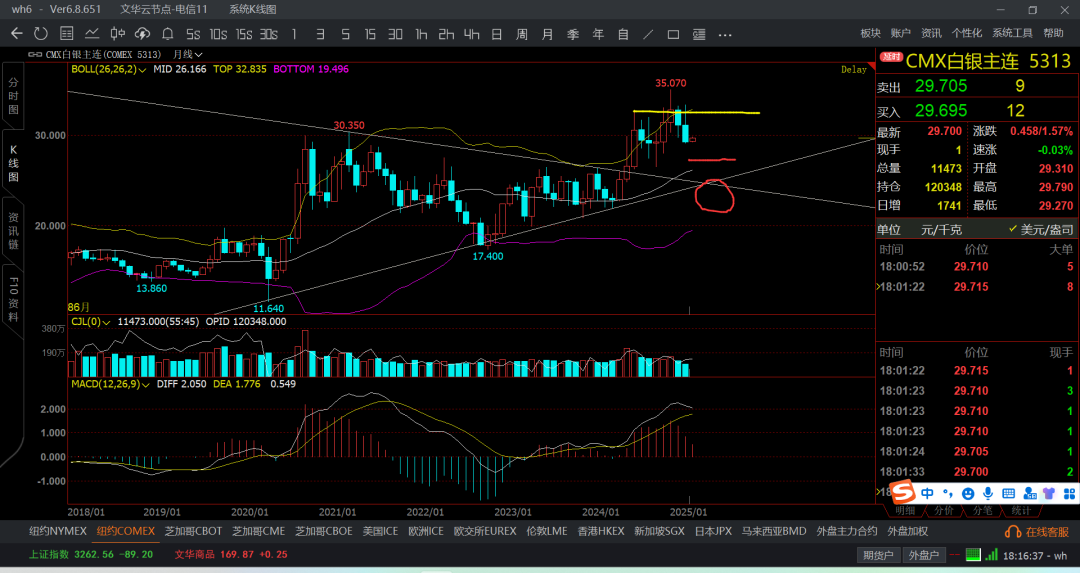Select the 明细 tab below tick list
Viewport: 1080px width, 573px height.
coord(905,510)
